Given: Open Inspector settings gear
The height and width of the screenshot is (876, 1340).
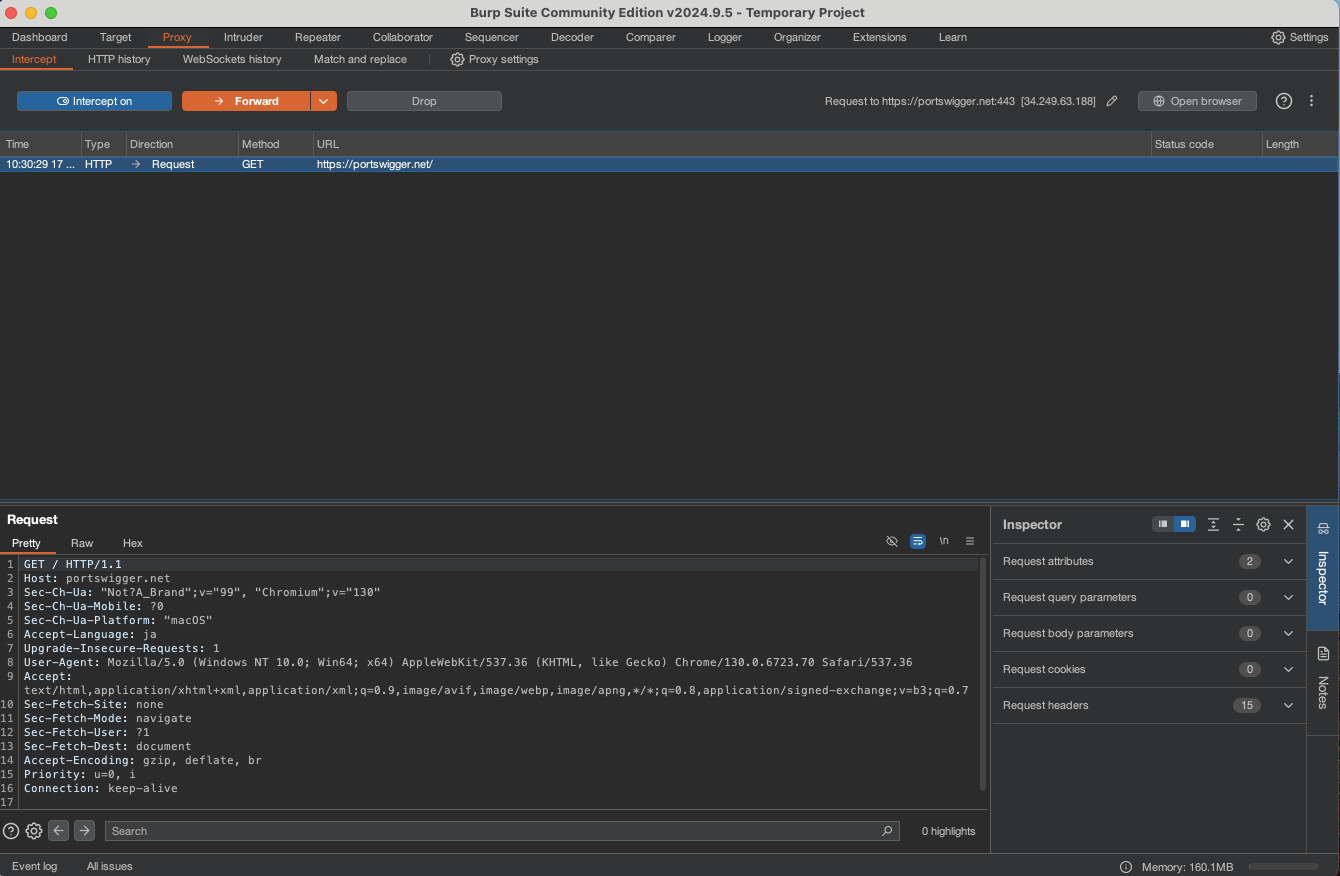Looking at the screenshot, I should pos(1263,524).
